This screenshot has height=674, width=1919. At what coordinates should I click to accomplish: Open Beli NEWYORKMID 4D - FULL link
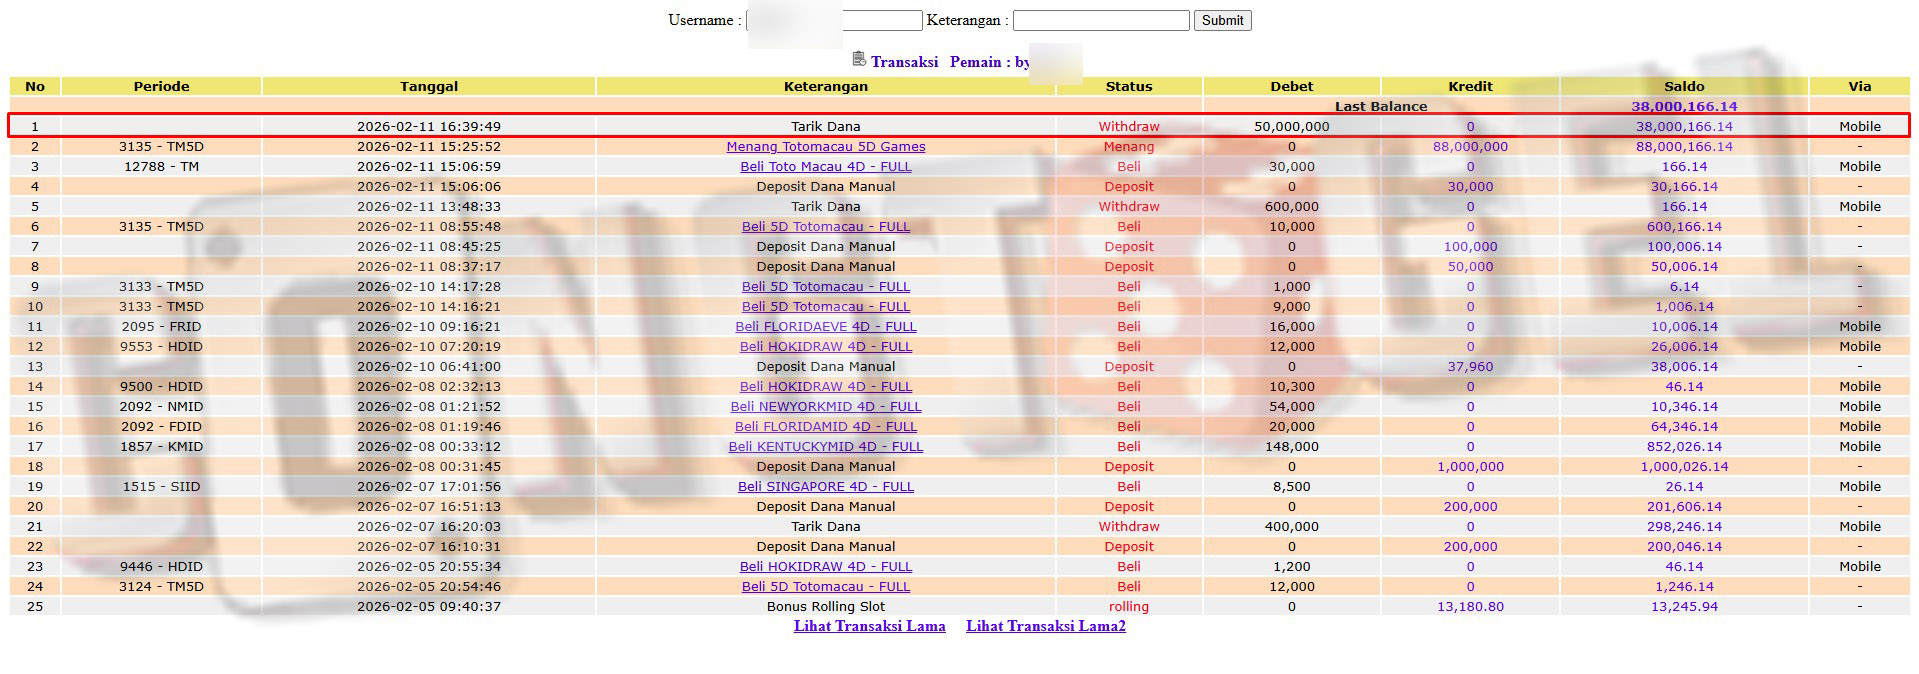(x=825, y=407)
